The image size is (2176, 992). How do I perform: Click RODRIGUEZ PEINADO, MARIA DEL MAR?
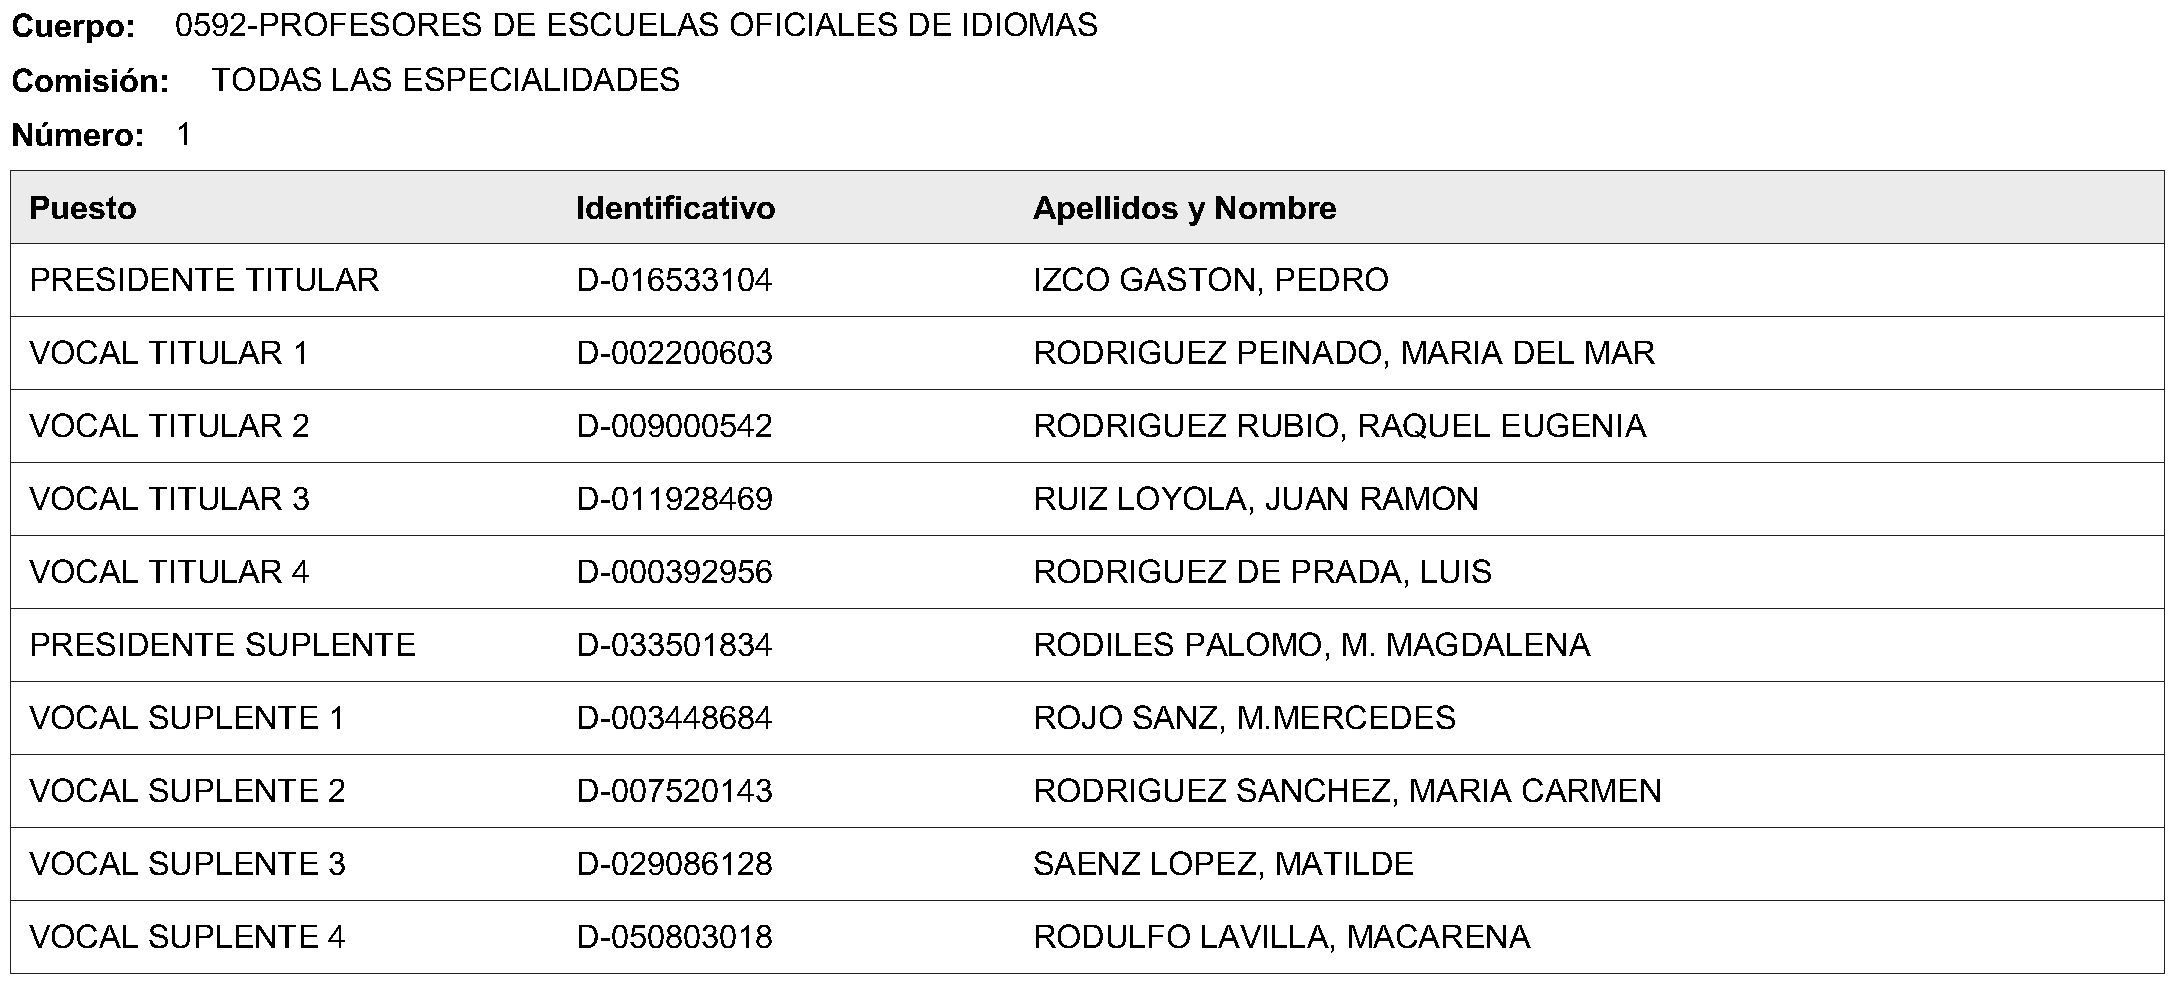pyautogui.click(x=1344, y=353)
